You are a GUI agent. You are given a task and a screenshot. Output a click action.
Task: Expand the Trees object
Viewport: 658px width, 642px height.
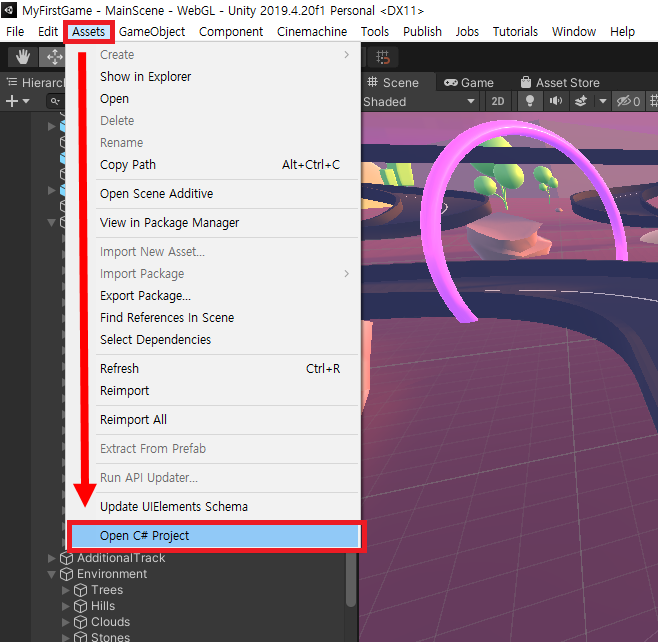[65, 590]
